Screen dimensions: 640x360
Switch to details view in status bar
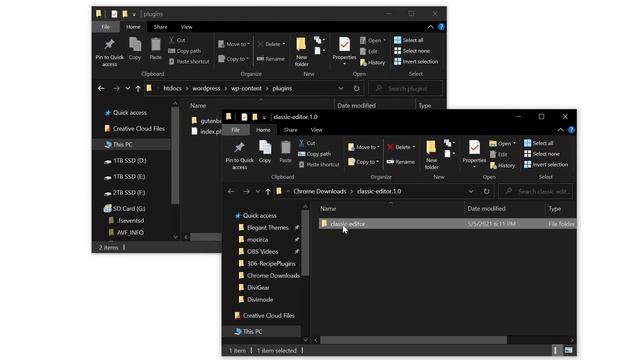tap(556, 350)
